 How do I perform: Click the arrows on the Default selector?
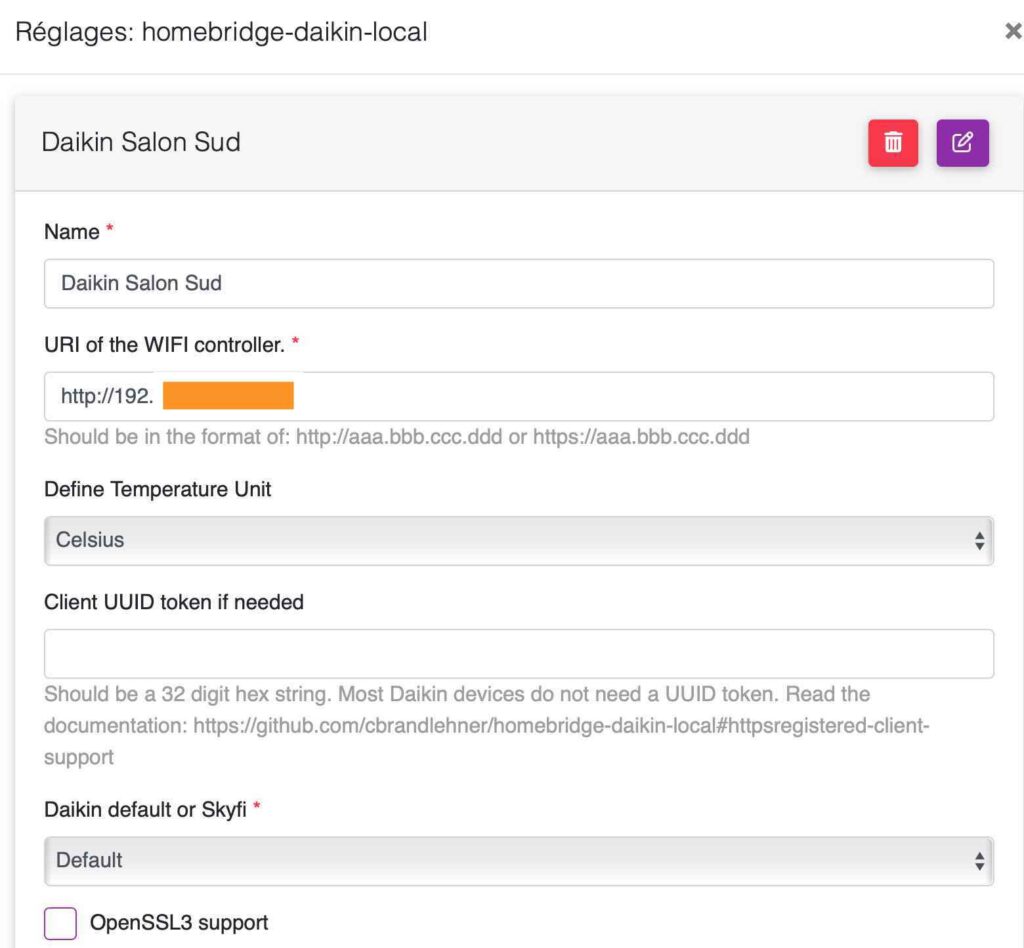[979, 861]
